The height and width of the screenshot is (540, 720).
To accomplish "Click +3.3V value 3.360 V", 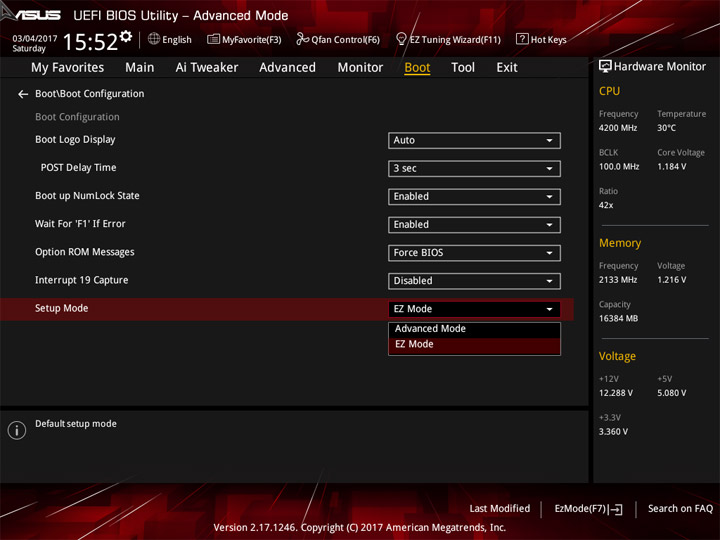I will 613,432.
